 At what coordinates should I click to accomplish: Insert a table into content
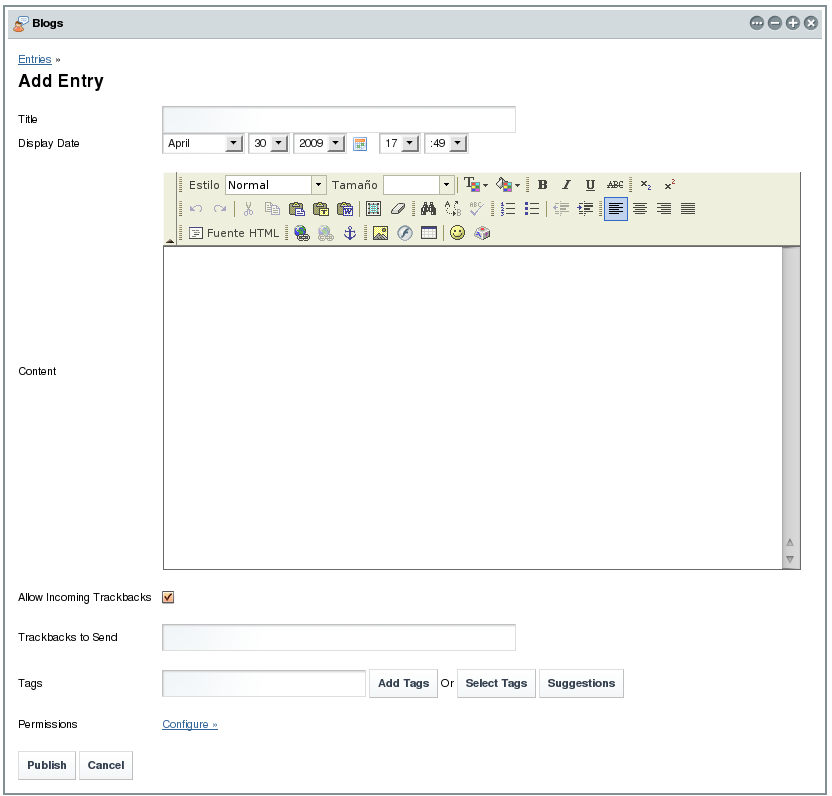click(429, 233)
